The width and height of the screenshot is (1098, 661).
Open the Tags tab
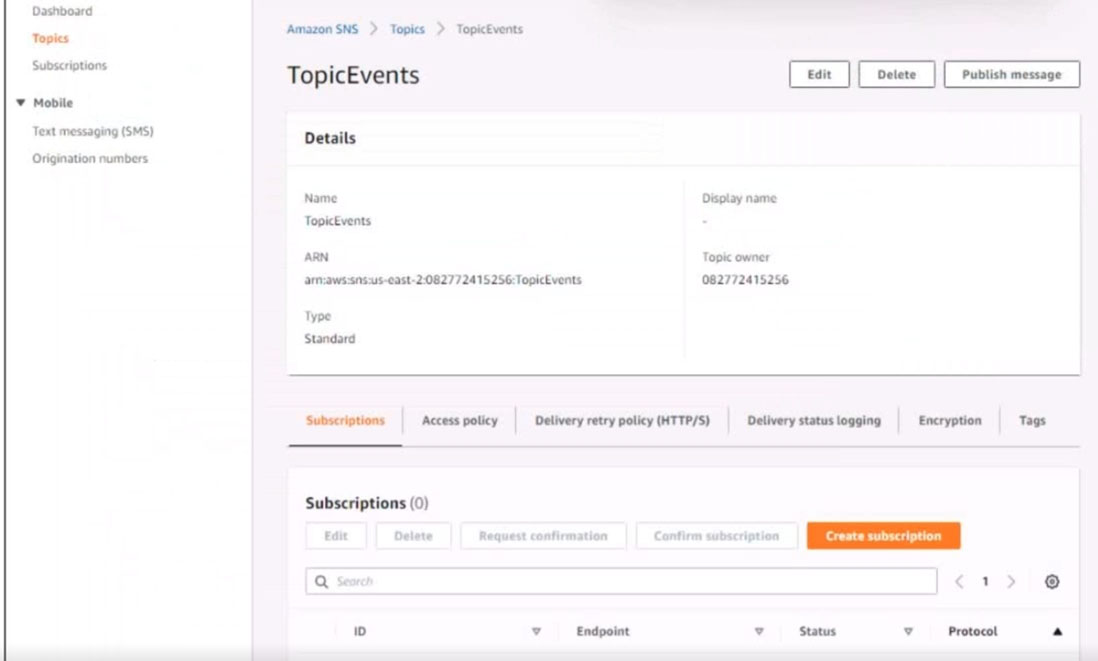coord(1032,420)
